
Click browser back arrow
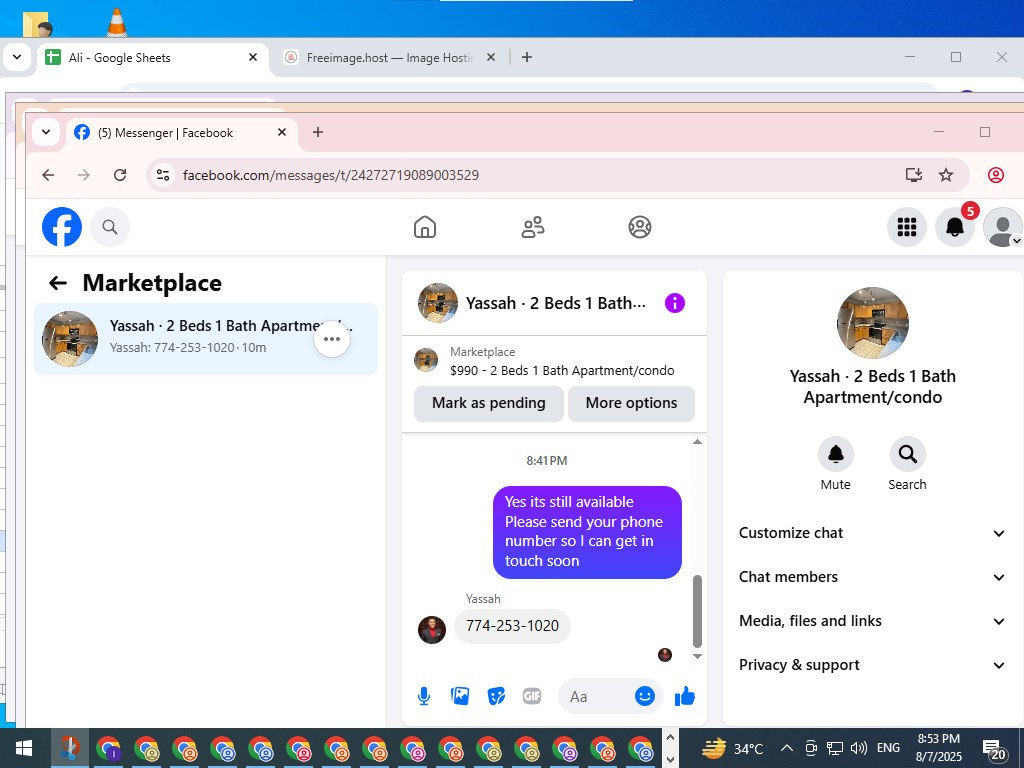pos(48,175)
